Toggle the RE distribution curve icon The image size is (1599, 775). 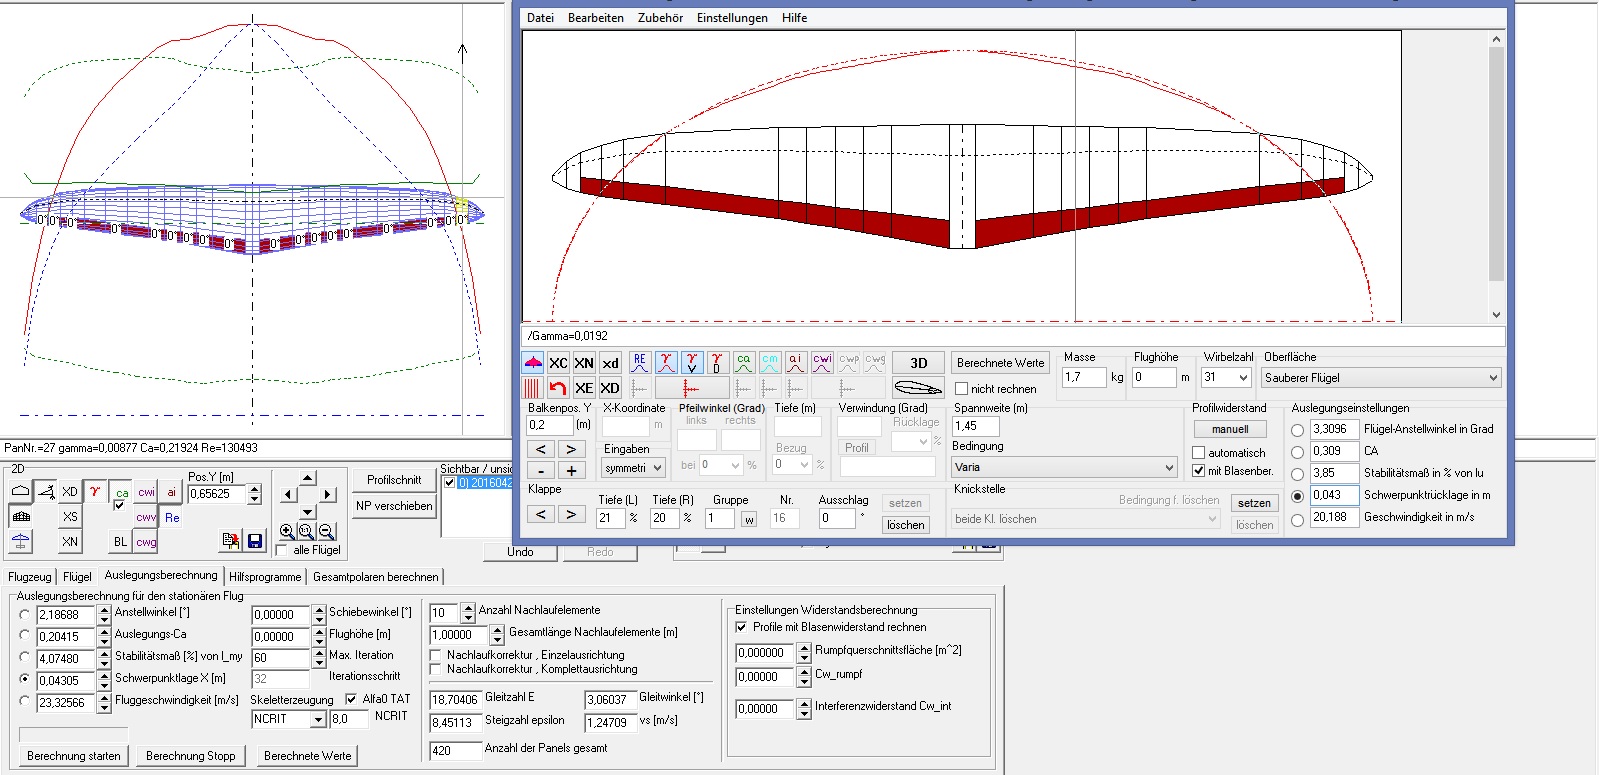640,362
